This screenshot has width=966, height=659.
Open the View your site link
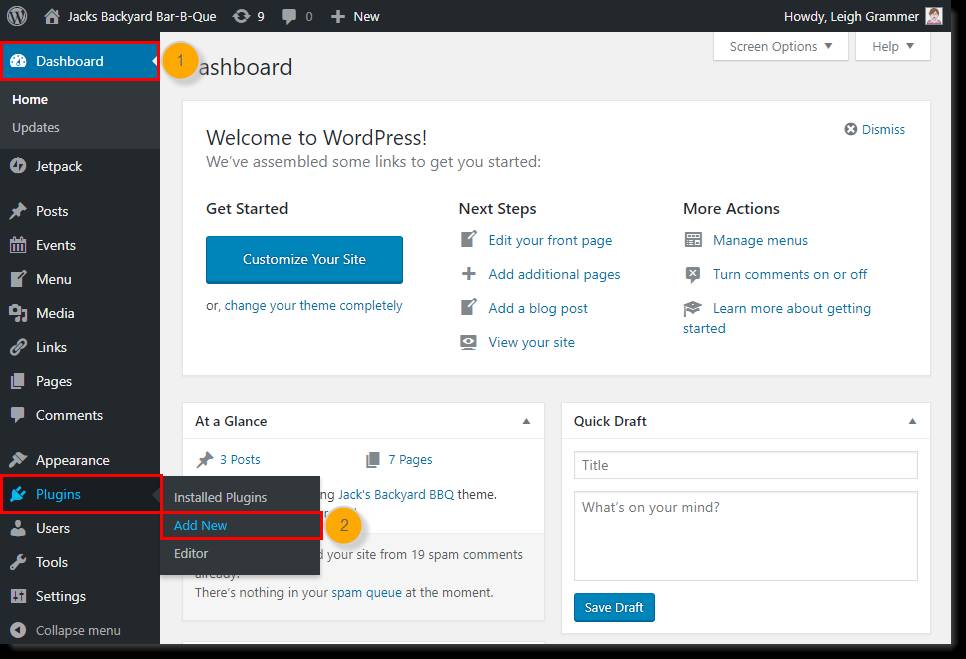click(532, 342)
